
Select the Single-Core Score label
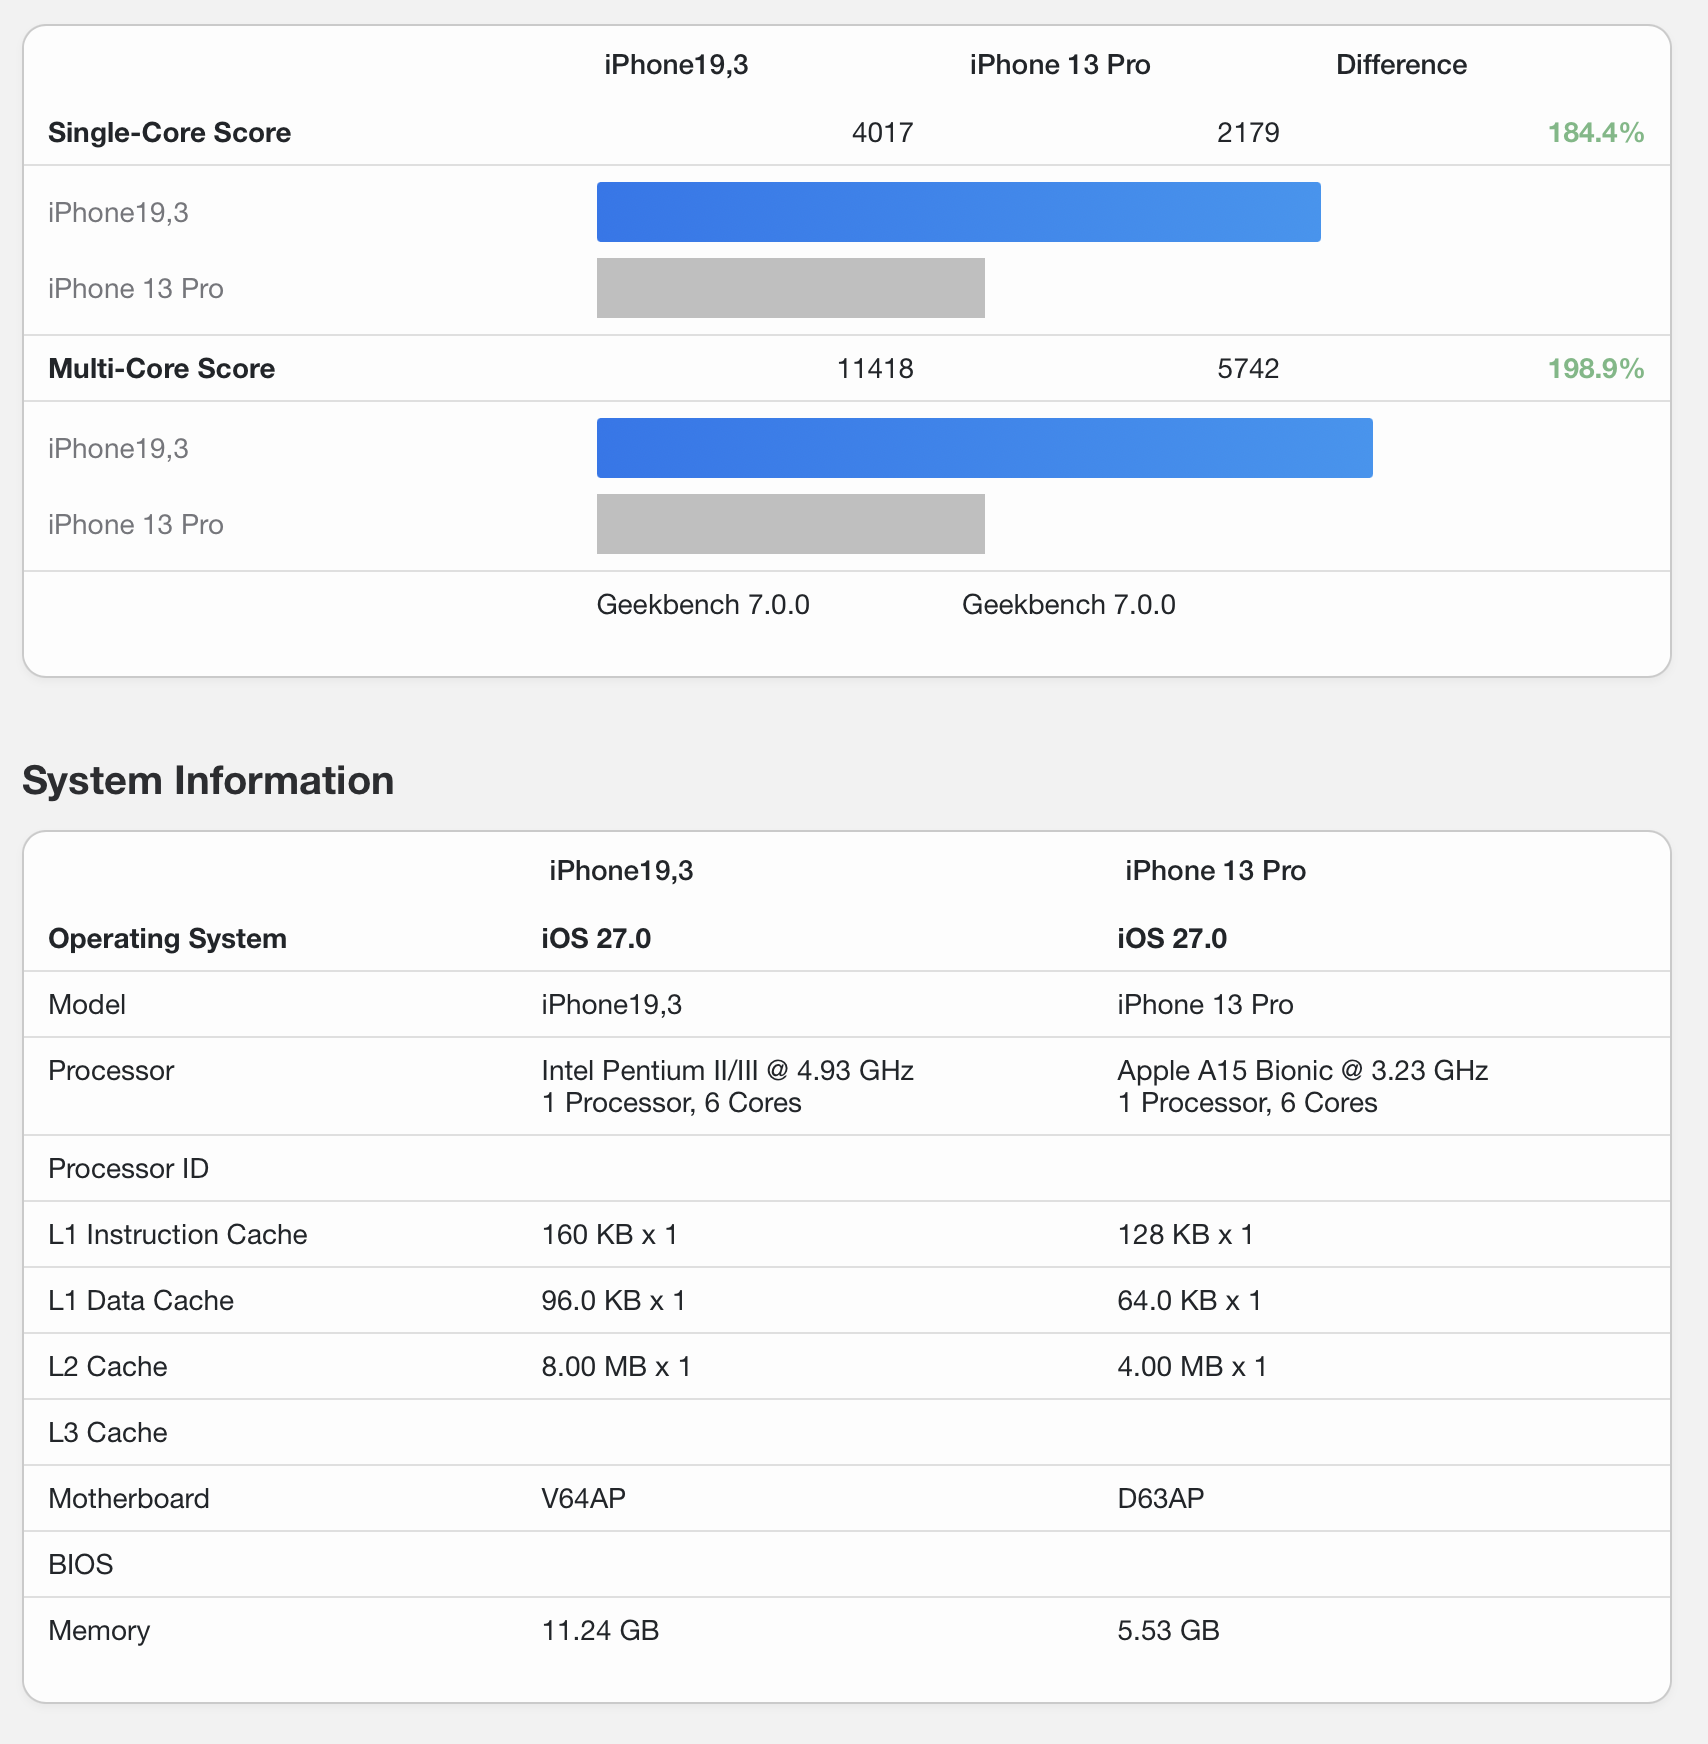169,133
